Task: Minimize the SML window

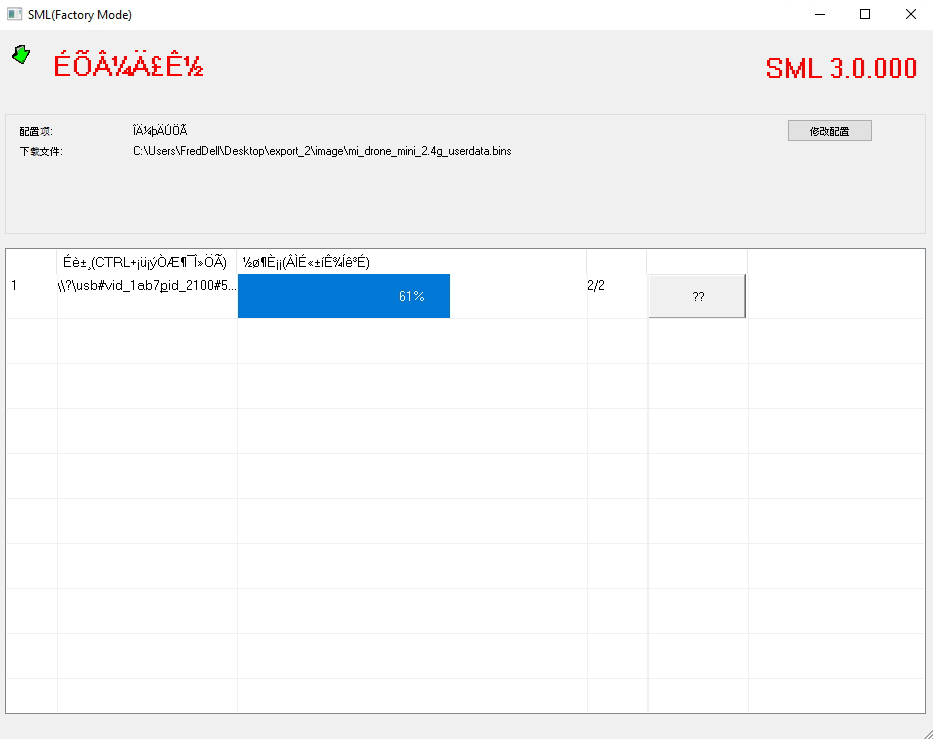Action: (x=820, y=14)
